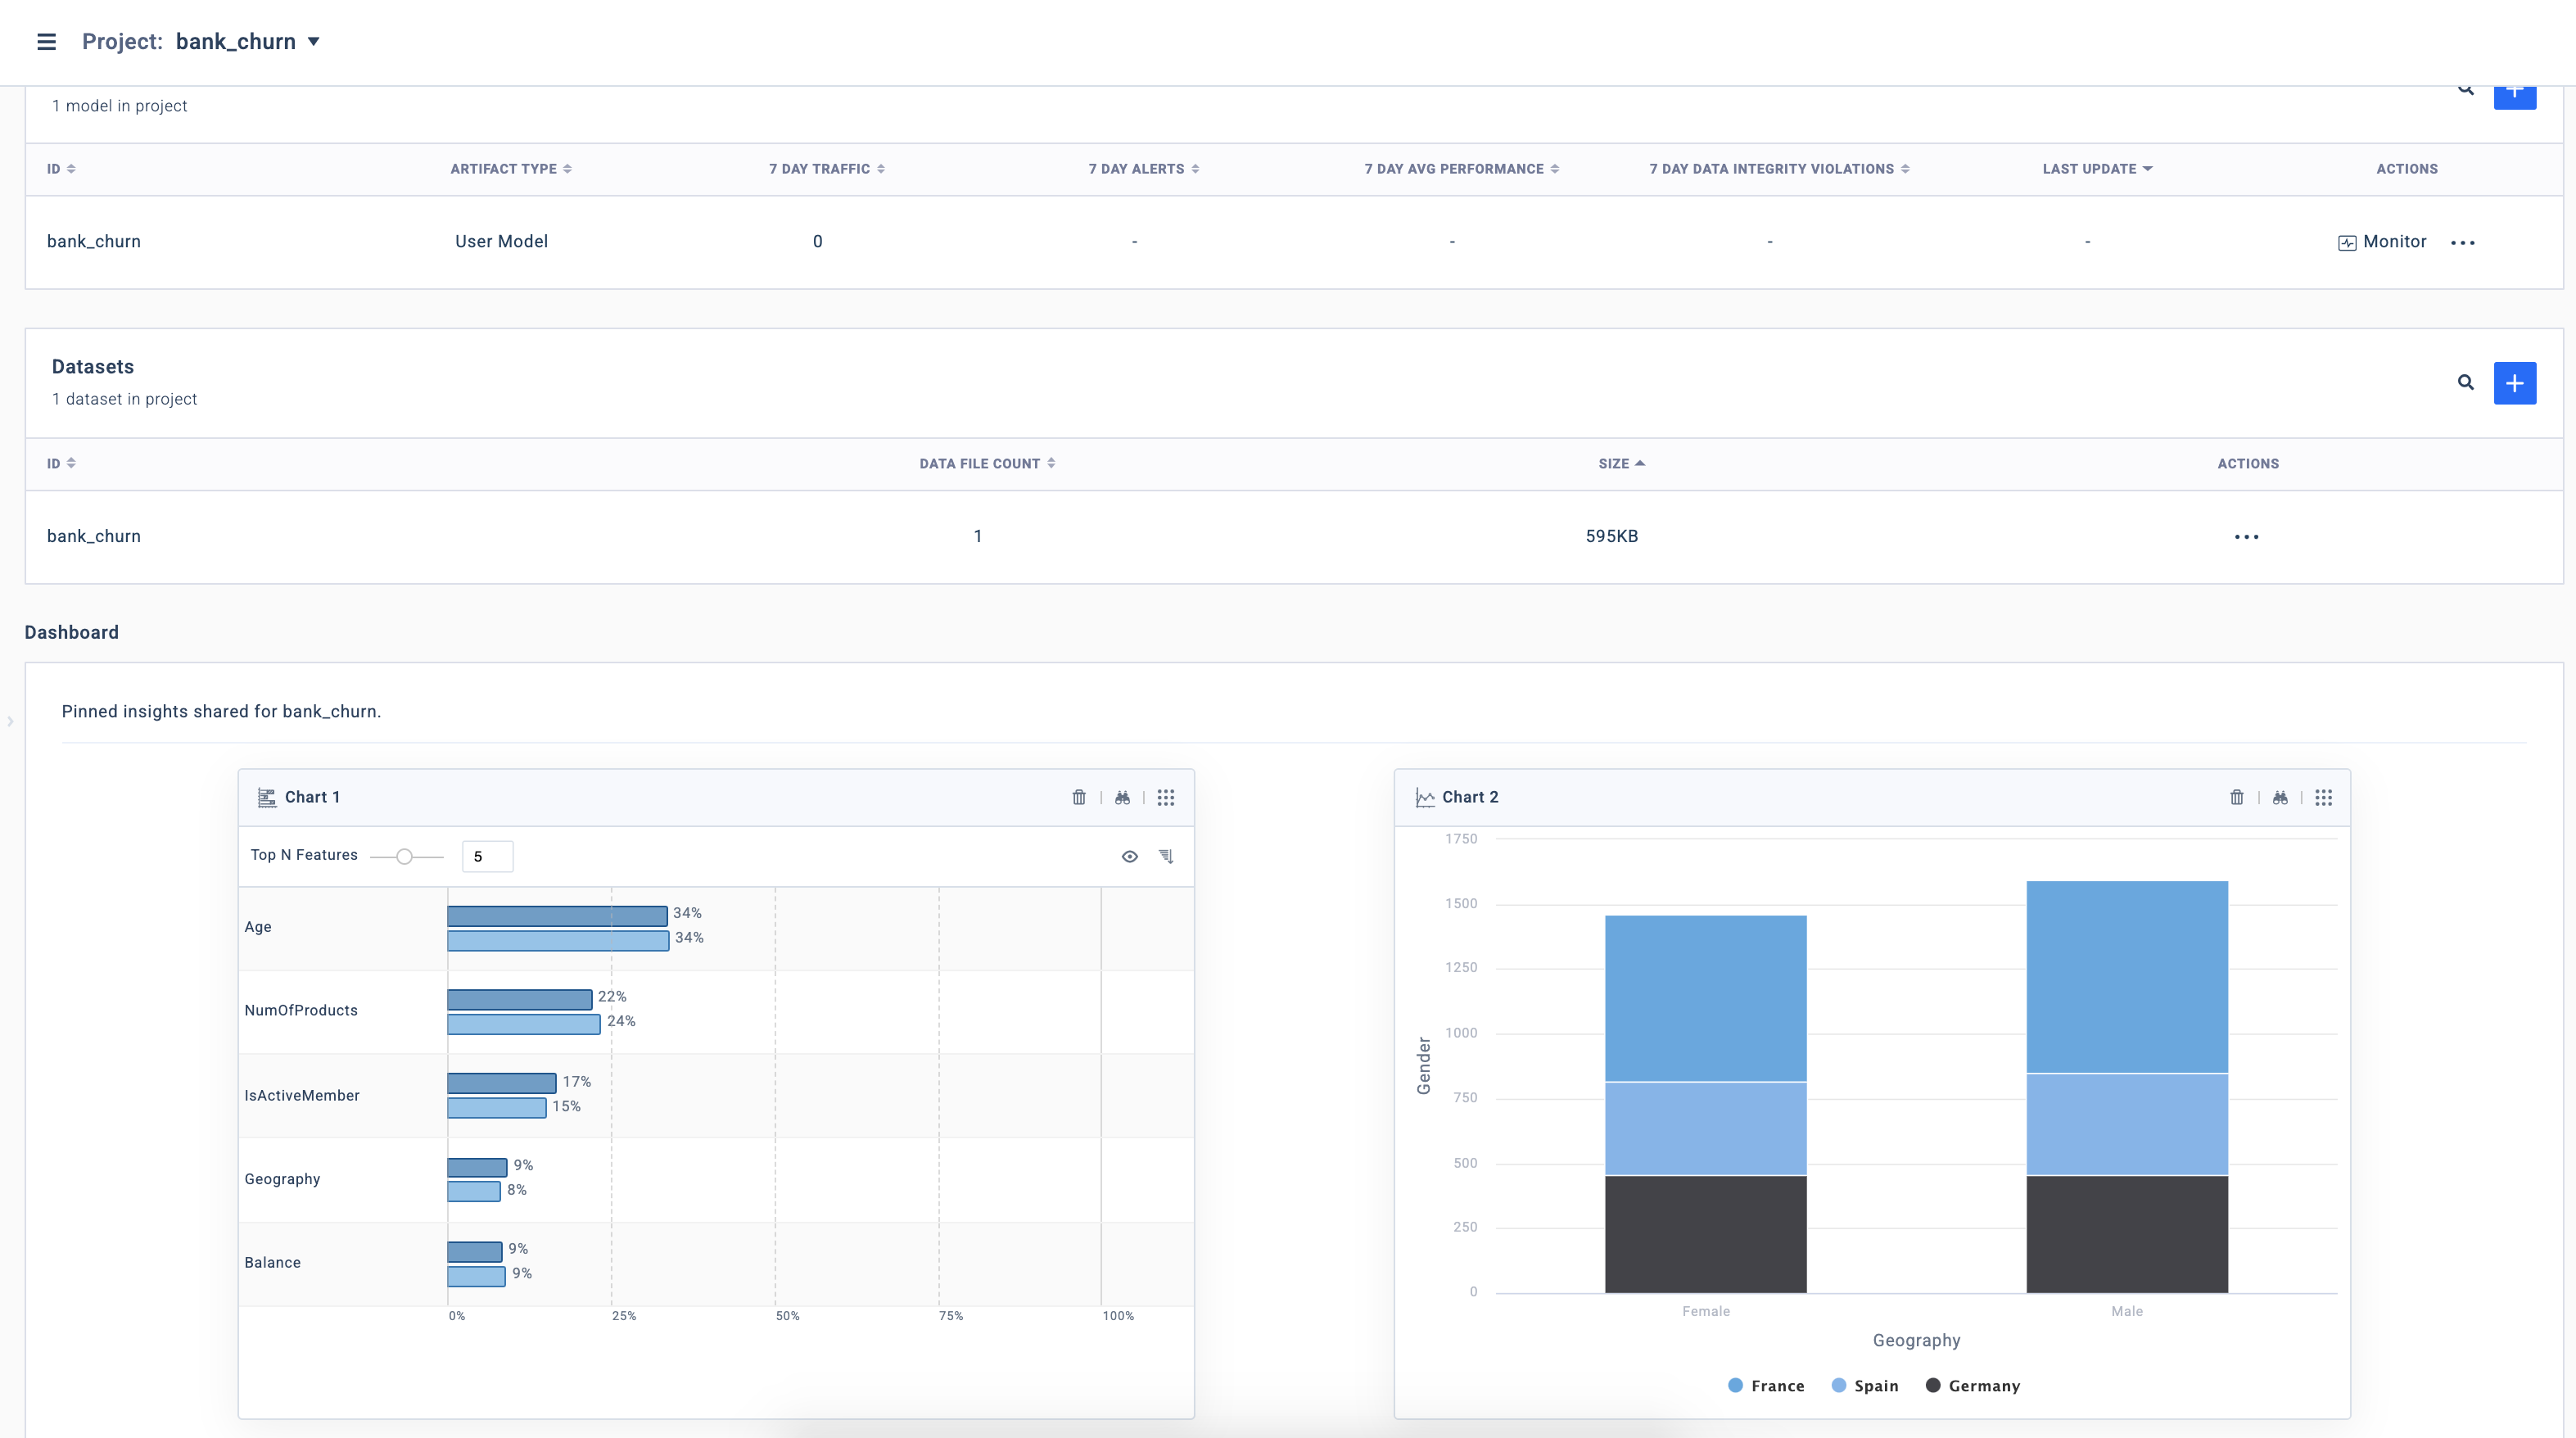
Task: Search datasets with magnifier icon
Action: (x=2466, y=382)
